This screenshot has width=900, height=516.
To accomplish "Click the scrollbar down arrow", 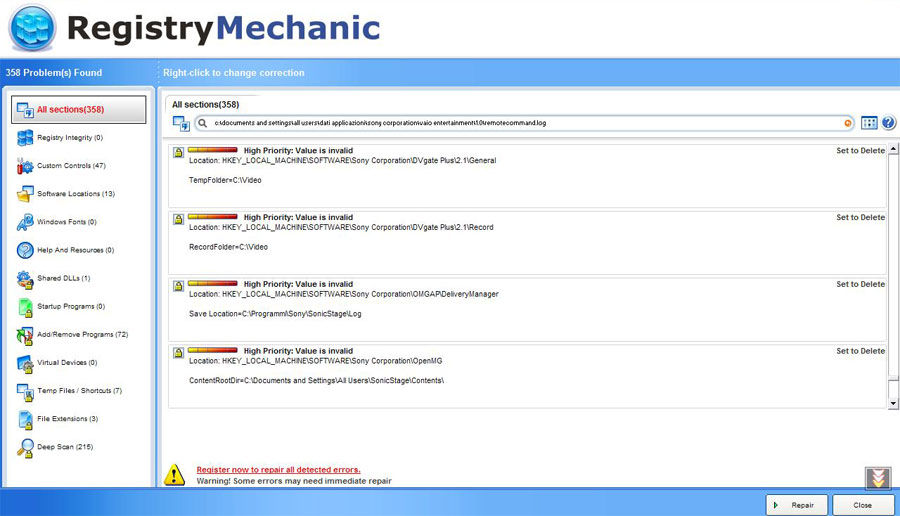I will [893, 404].
